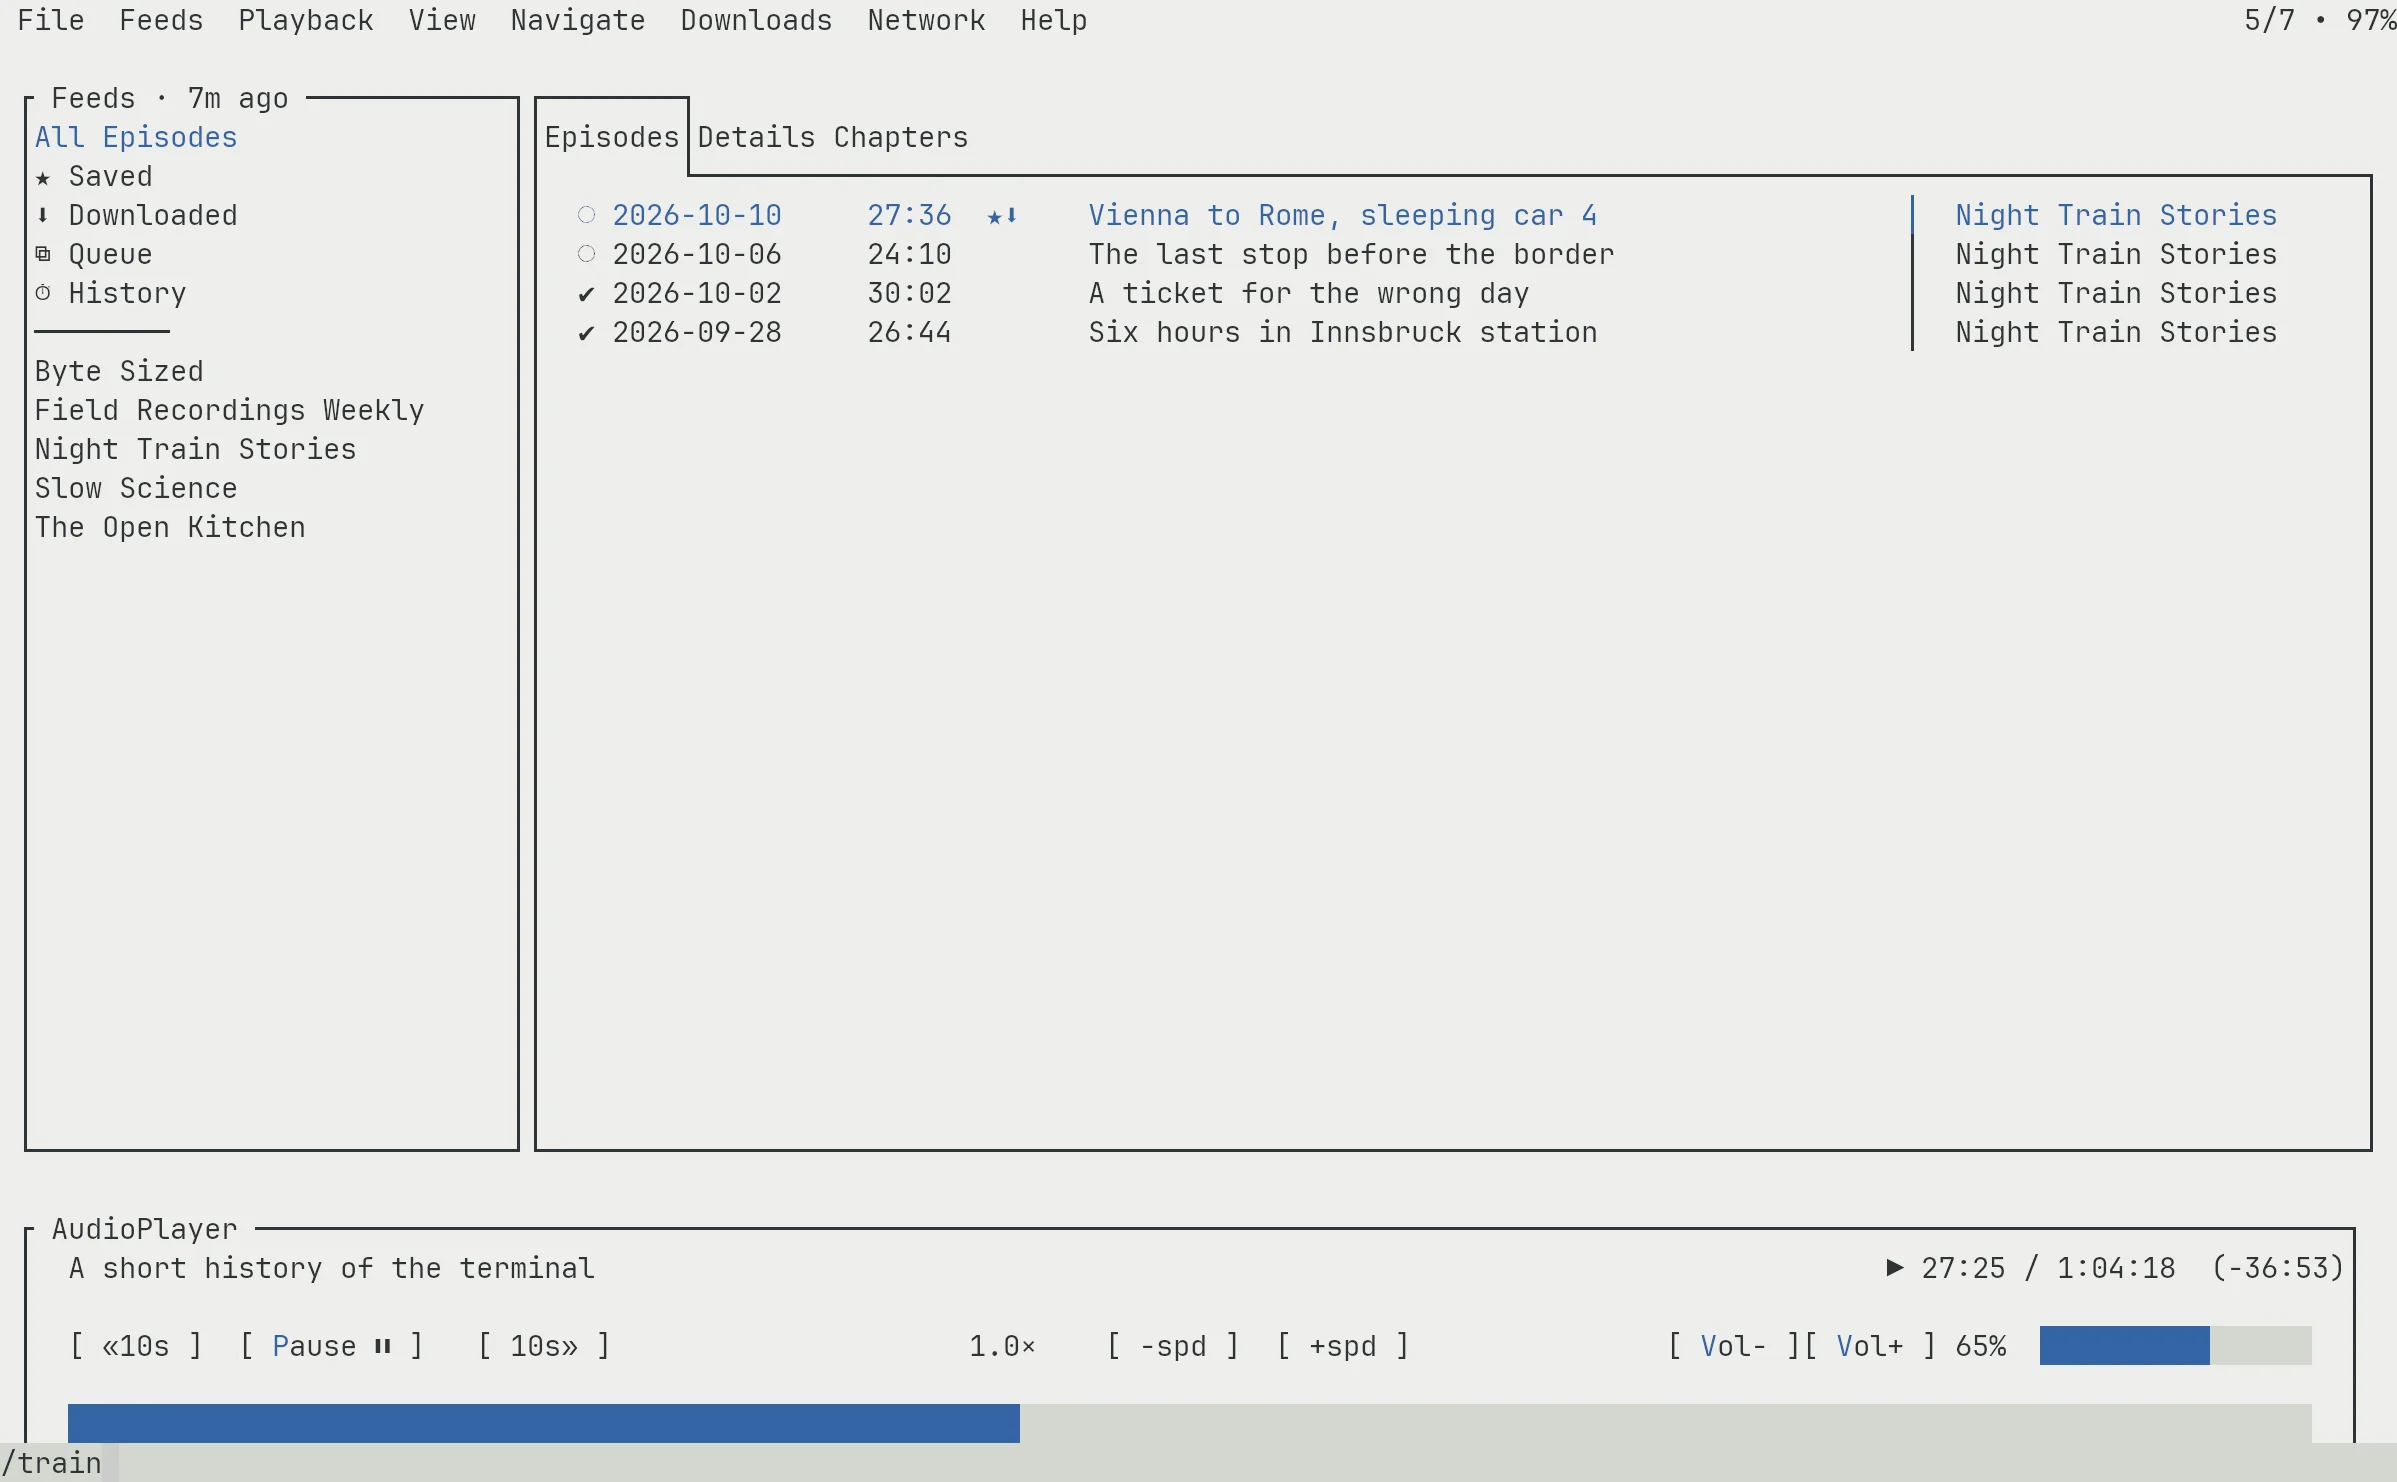Screen dimensions: 2397x1482
Task: Open the History list with clock icon
Action: [x=112, y=293]
